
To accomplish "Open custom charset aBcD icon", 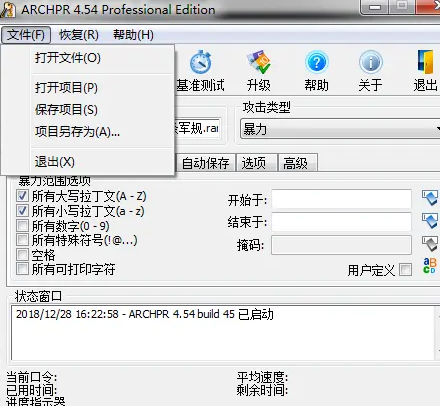I will pyautogui.click(x=429, y=266).
